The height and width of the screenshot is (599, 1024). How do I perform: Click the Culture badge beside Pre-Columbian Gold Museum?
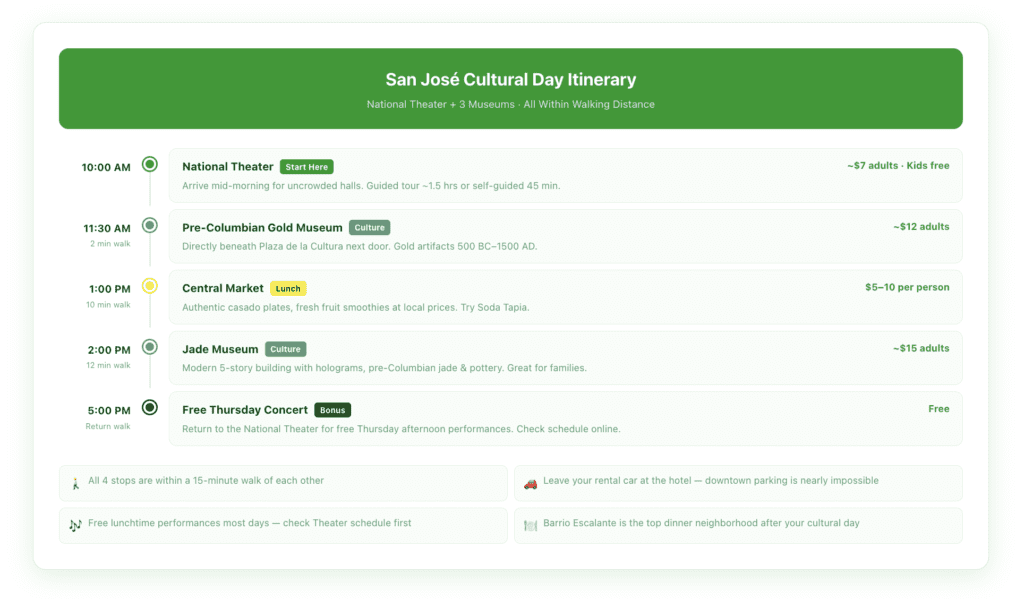369,228
